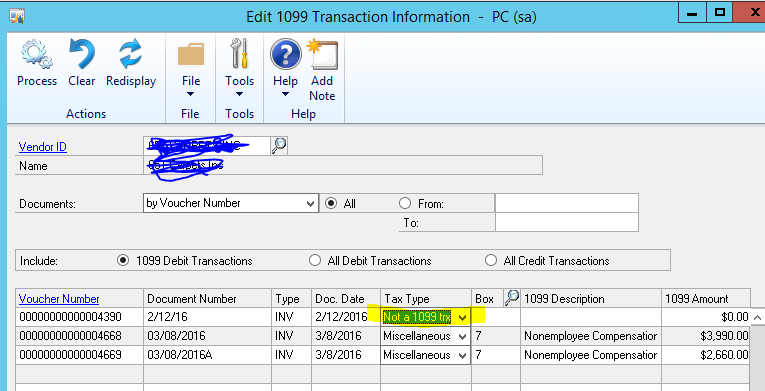Click the Vendor ID link
Image resolution: width=765 pixels, height=391 pixels.
pyautogui.click(x=42, y=147)
